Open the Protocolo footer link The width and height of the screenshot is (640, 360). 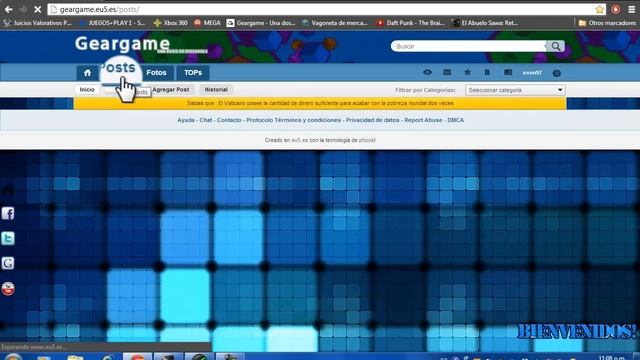pyautogui.click(x=260, y=120)
